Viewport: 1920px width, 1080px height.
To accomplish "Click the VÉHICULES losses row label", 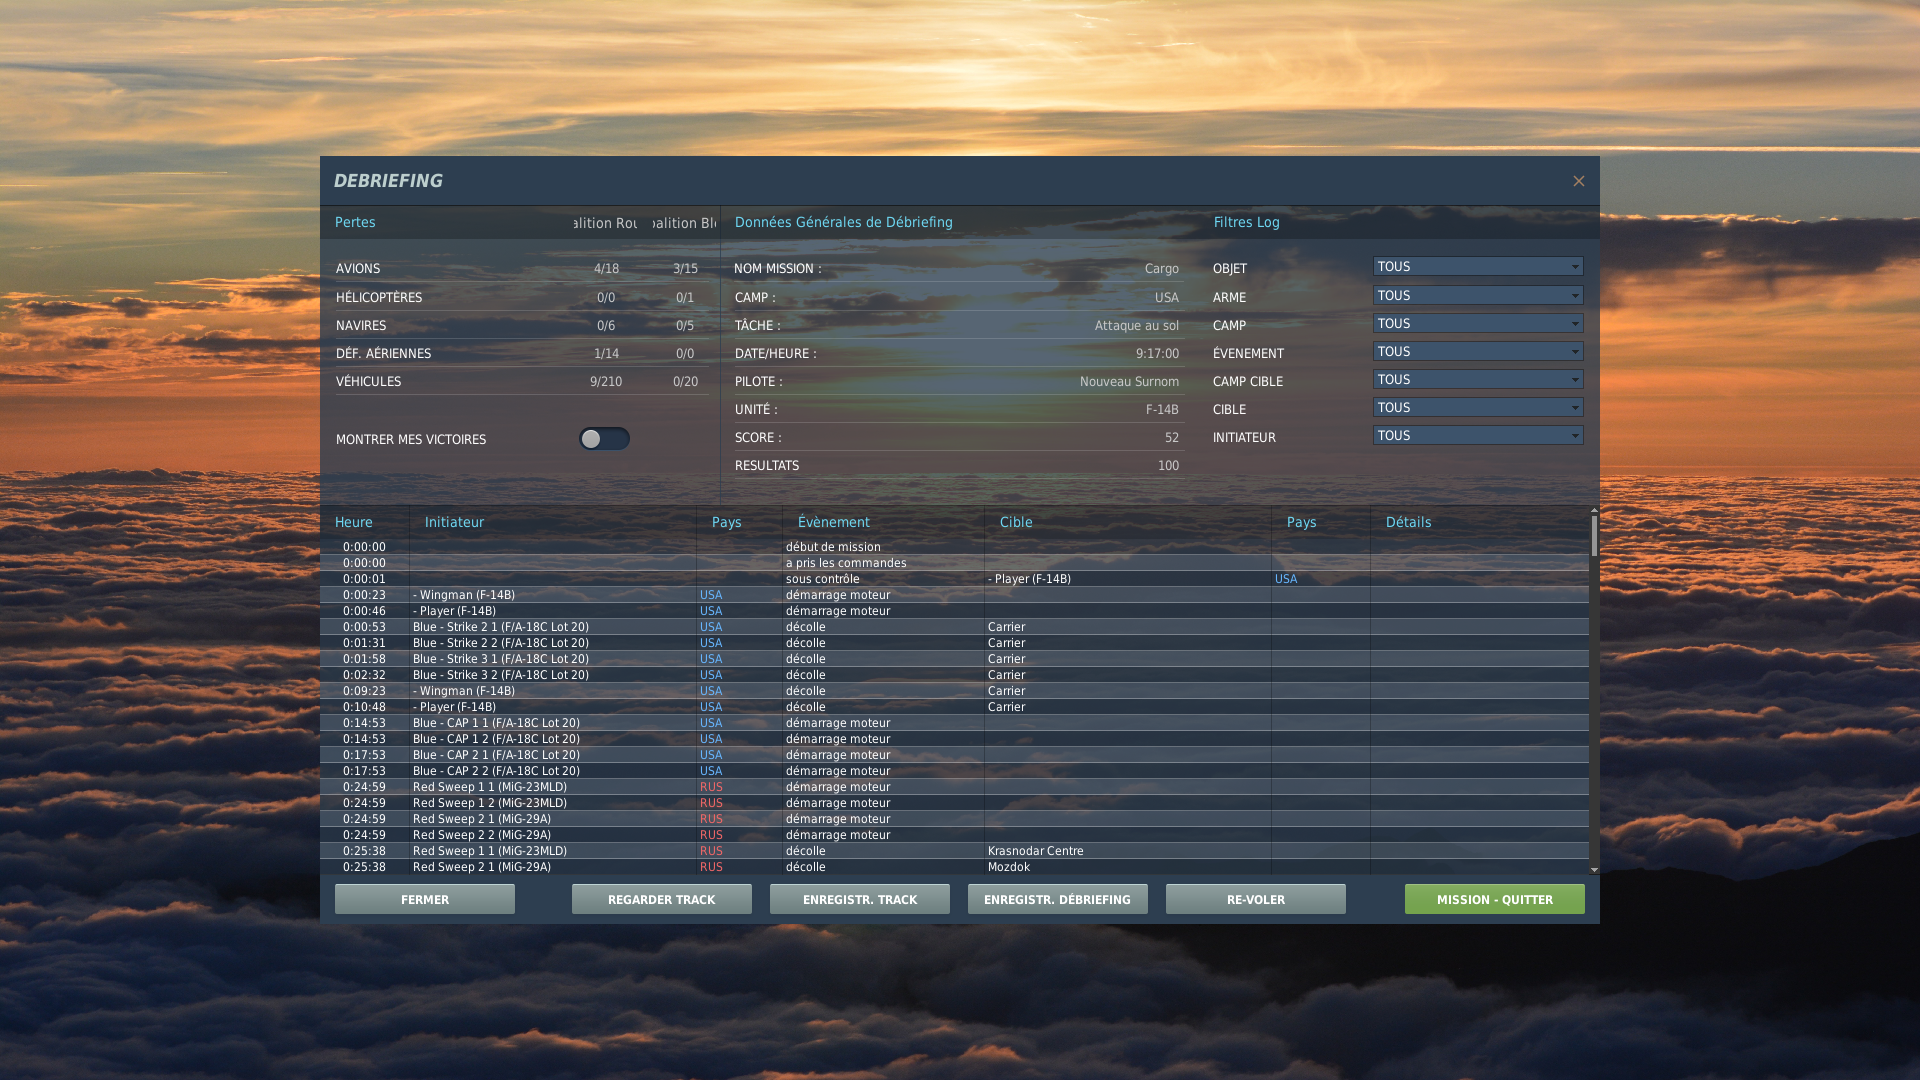I will [x=368, y=382].
